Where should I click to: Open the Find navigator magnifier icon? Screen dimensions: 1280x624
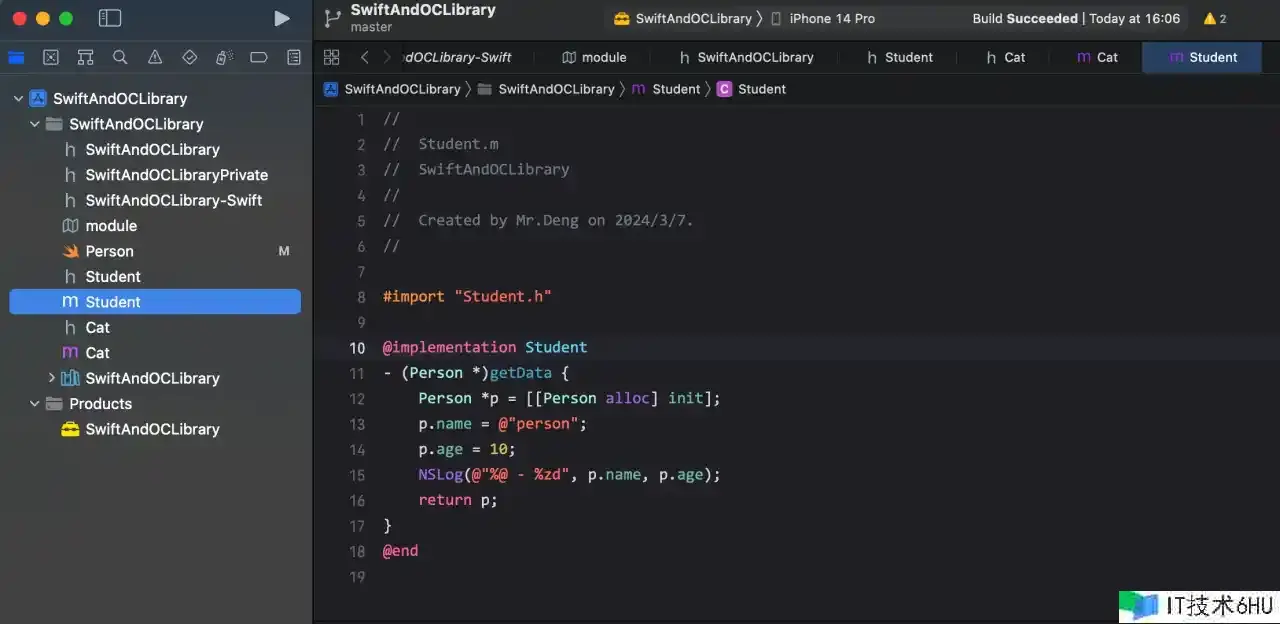(120, 57)
